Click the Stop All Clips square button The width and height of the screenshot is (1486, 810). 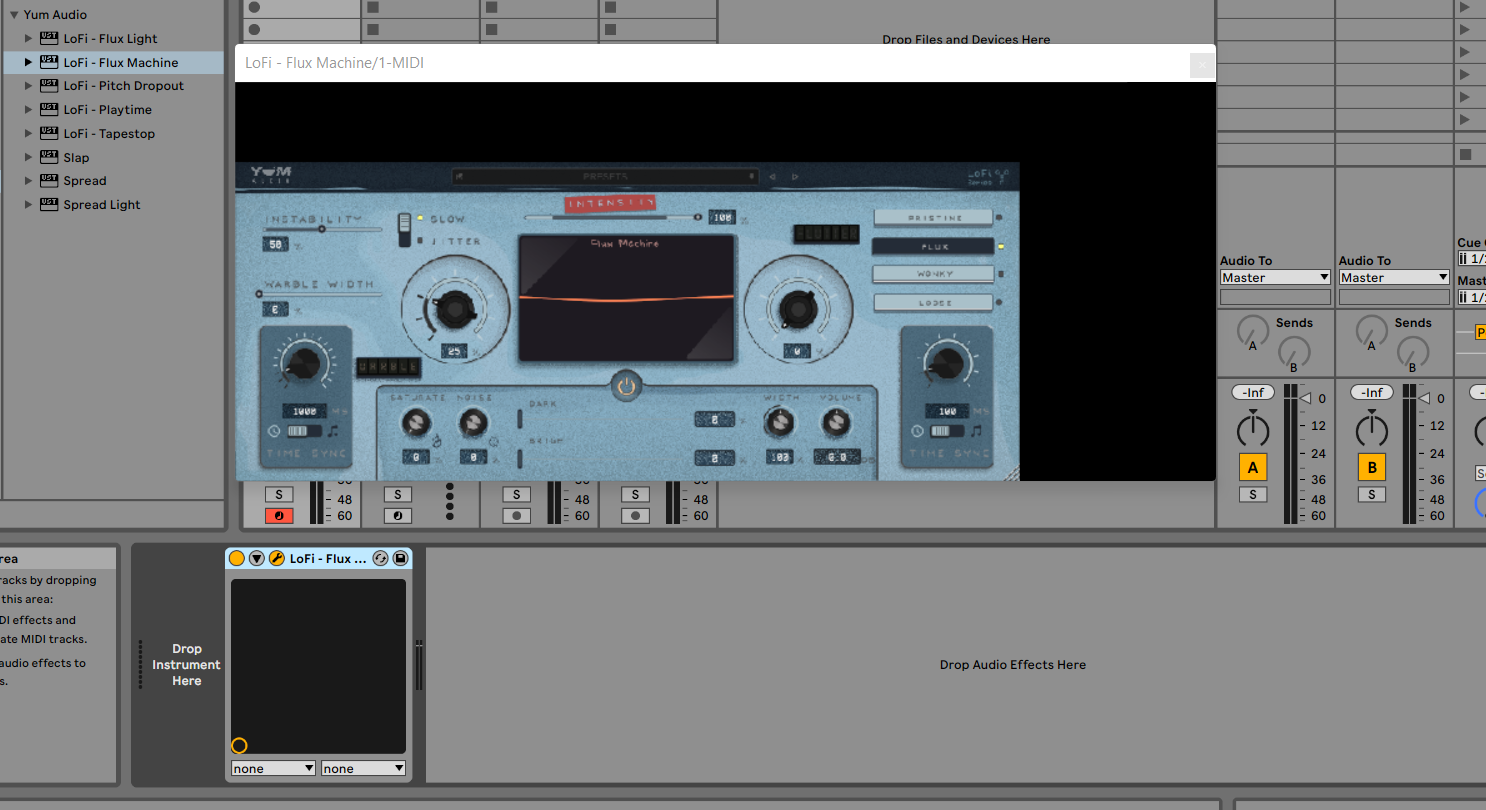tap(1465, 154)
